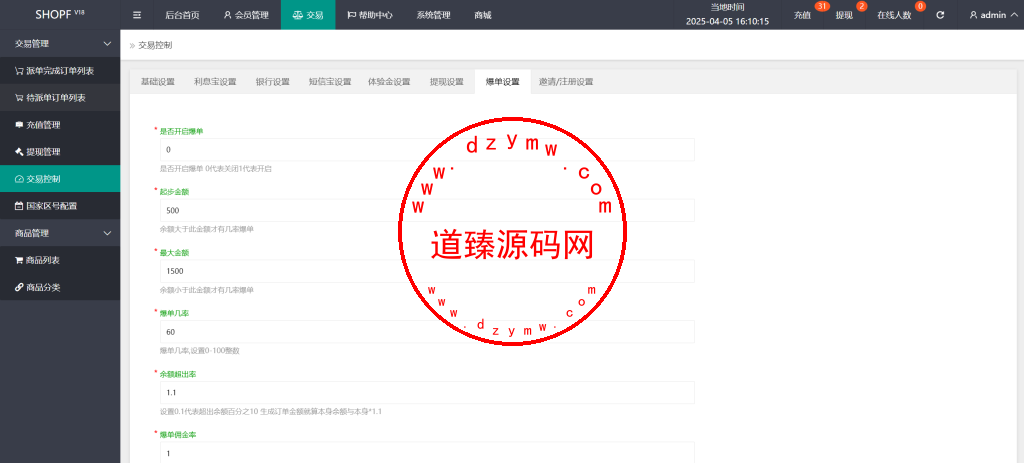1024x463 pixels.
Task: Click the 最大金额 input showing 1500
Action: click(x=427, y=271)
